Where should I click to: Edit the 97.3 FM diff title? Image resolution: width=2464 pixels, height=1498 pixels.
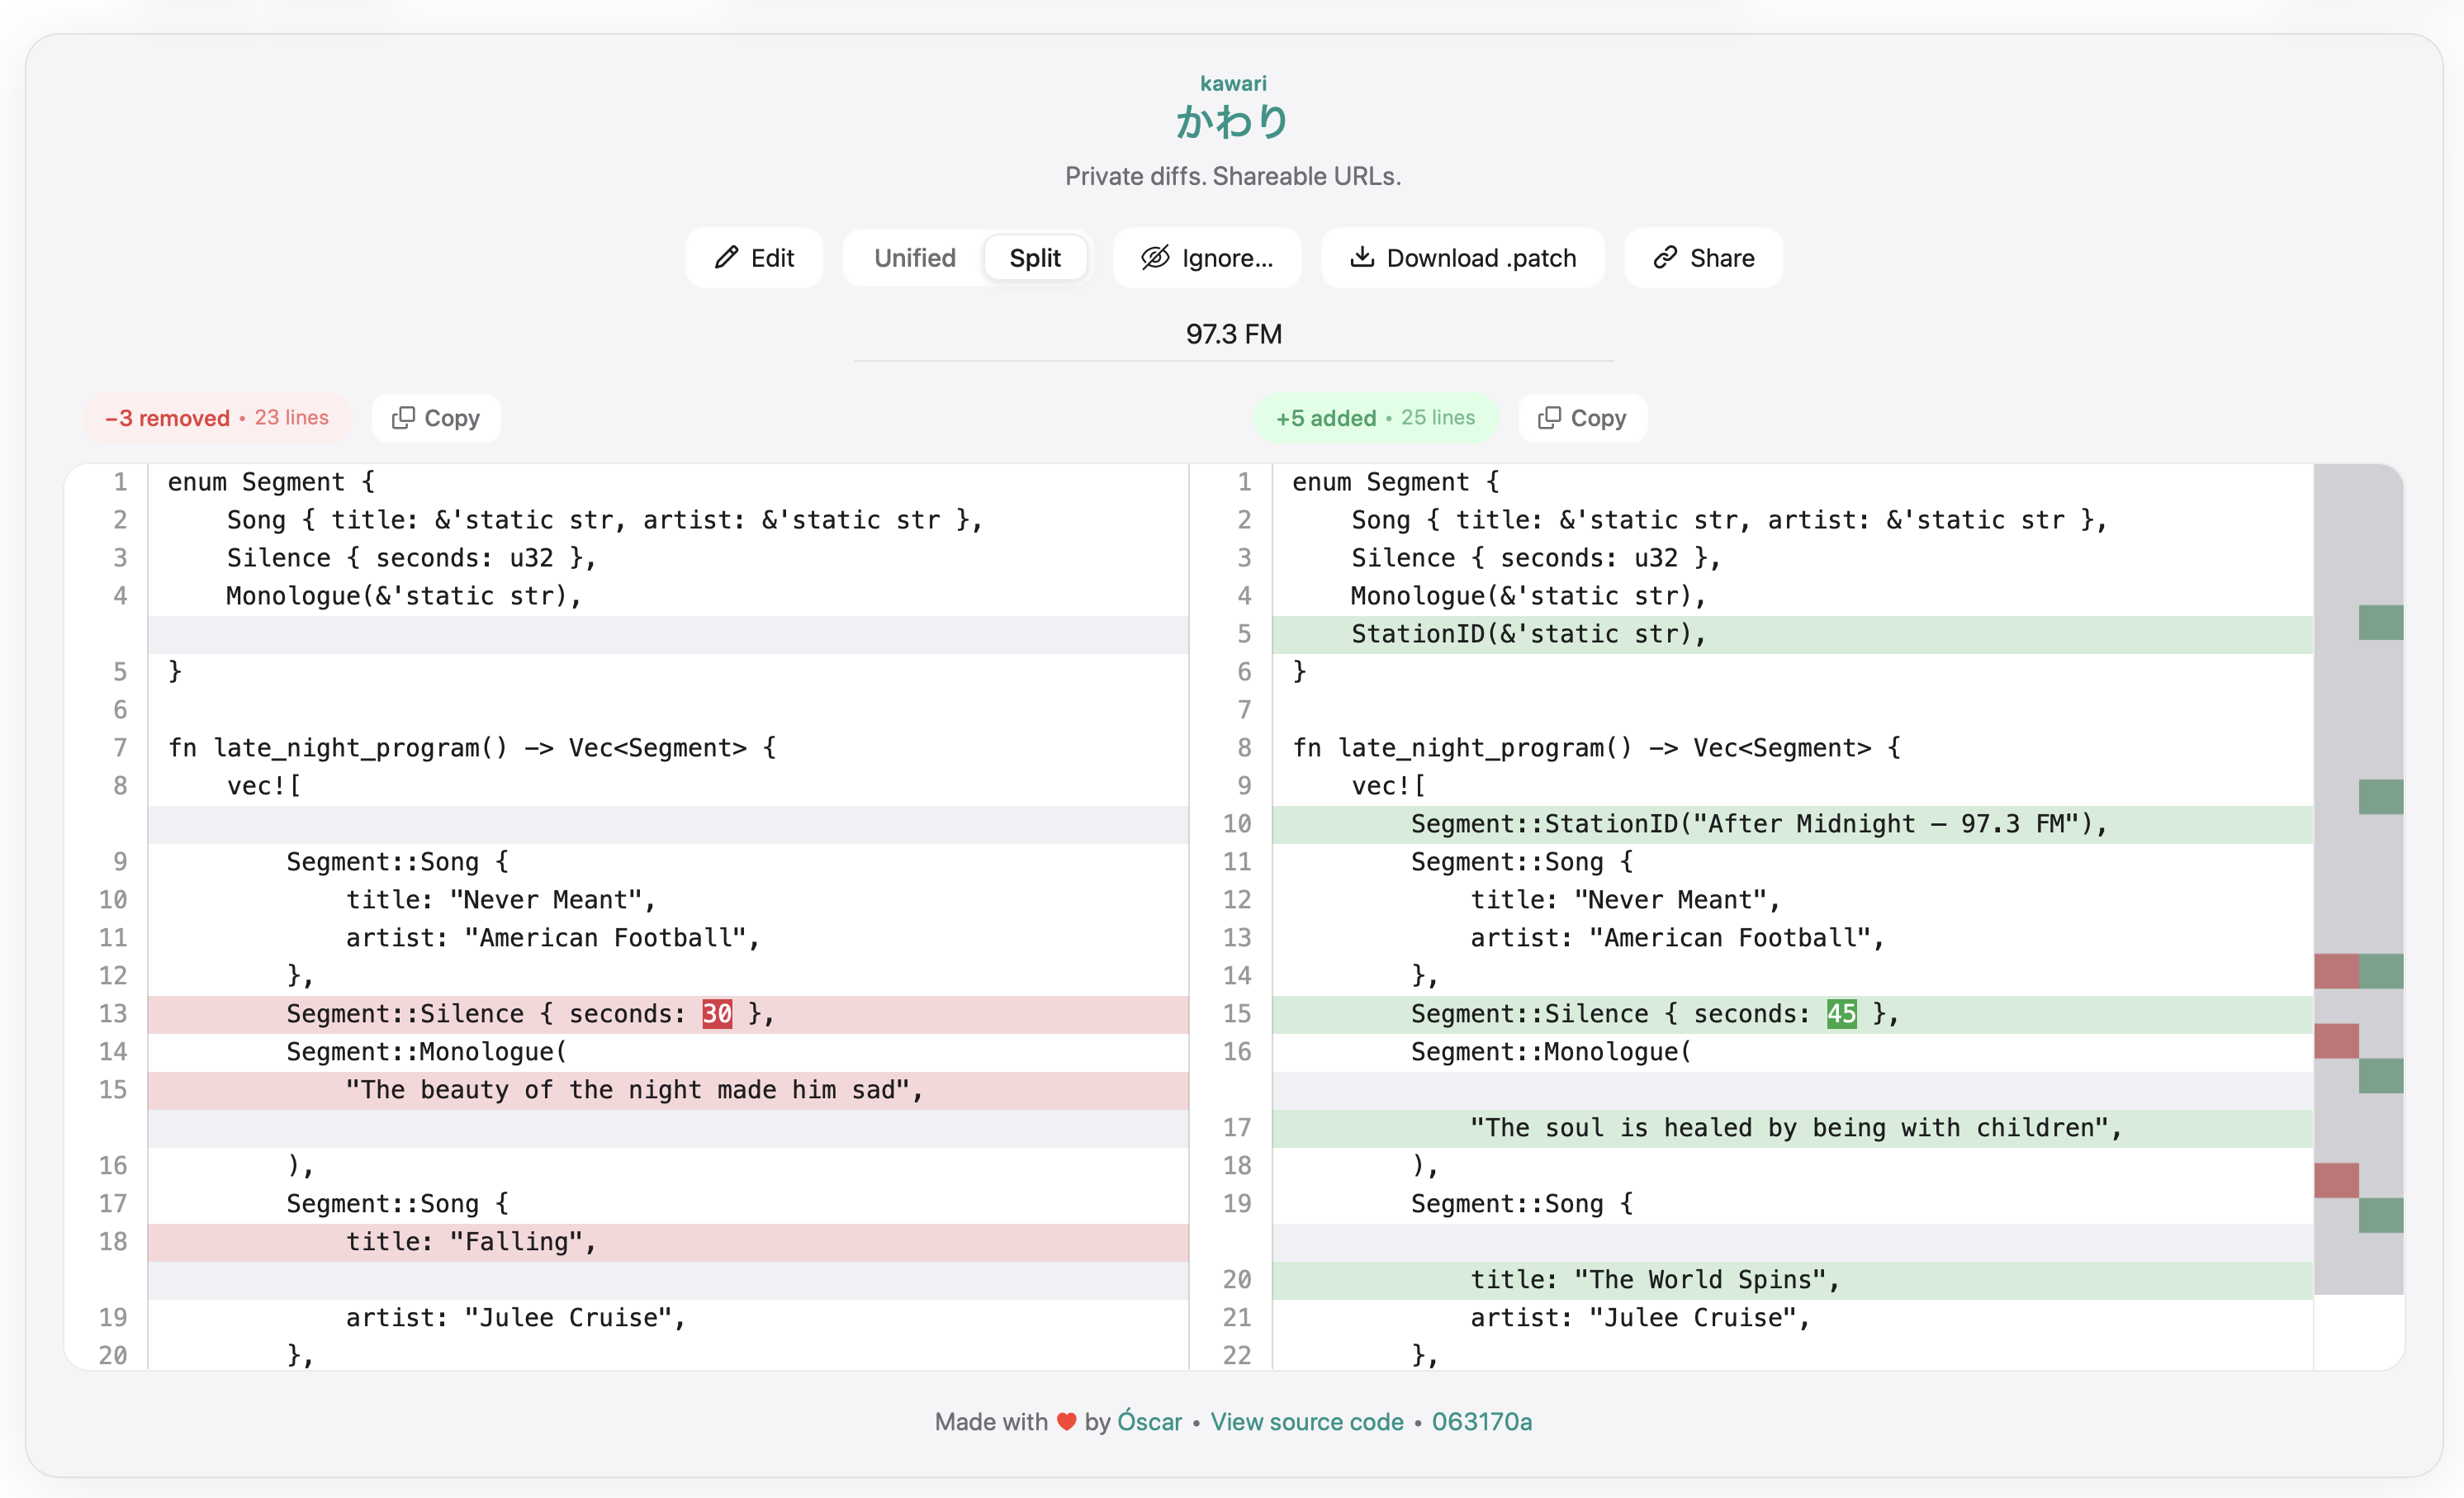[x=1232, y=334]
